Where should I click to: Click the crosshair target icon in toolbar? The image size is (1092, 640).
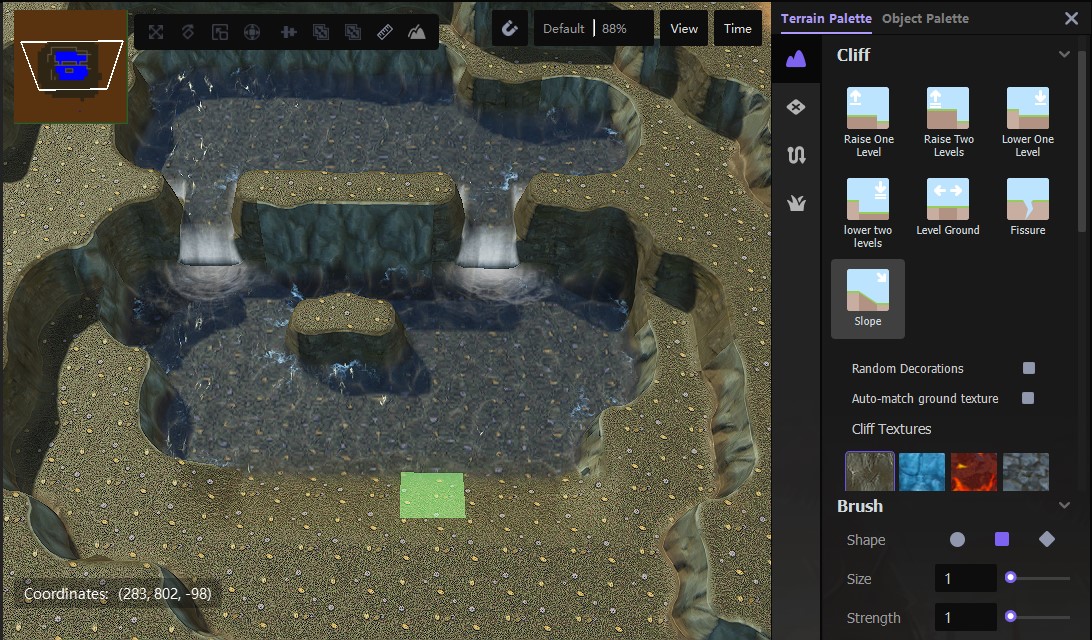pyautogui.click(x=252, y=32)
